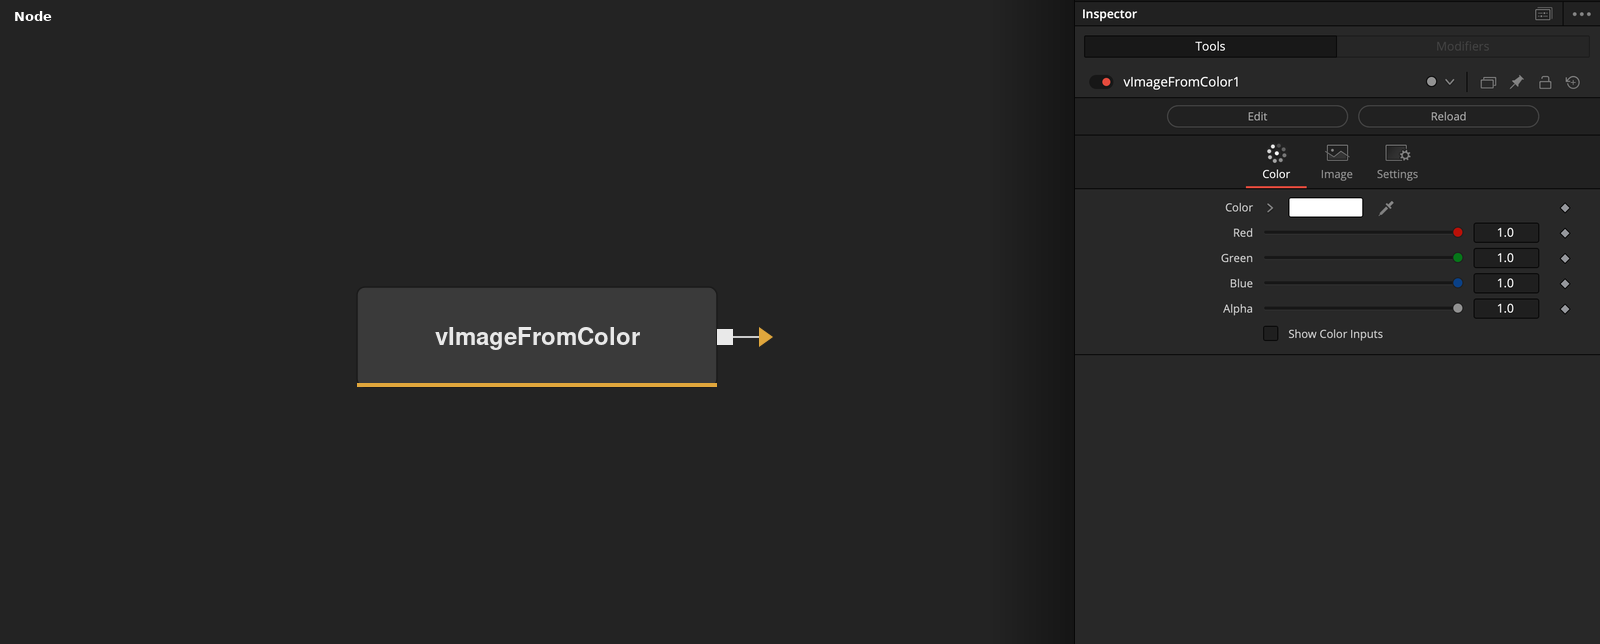The width and height of the screenshot is (1600, 644).
Task: Click the Alpha slider handle
Action: coord(1458,309)
